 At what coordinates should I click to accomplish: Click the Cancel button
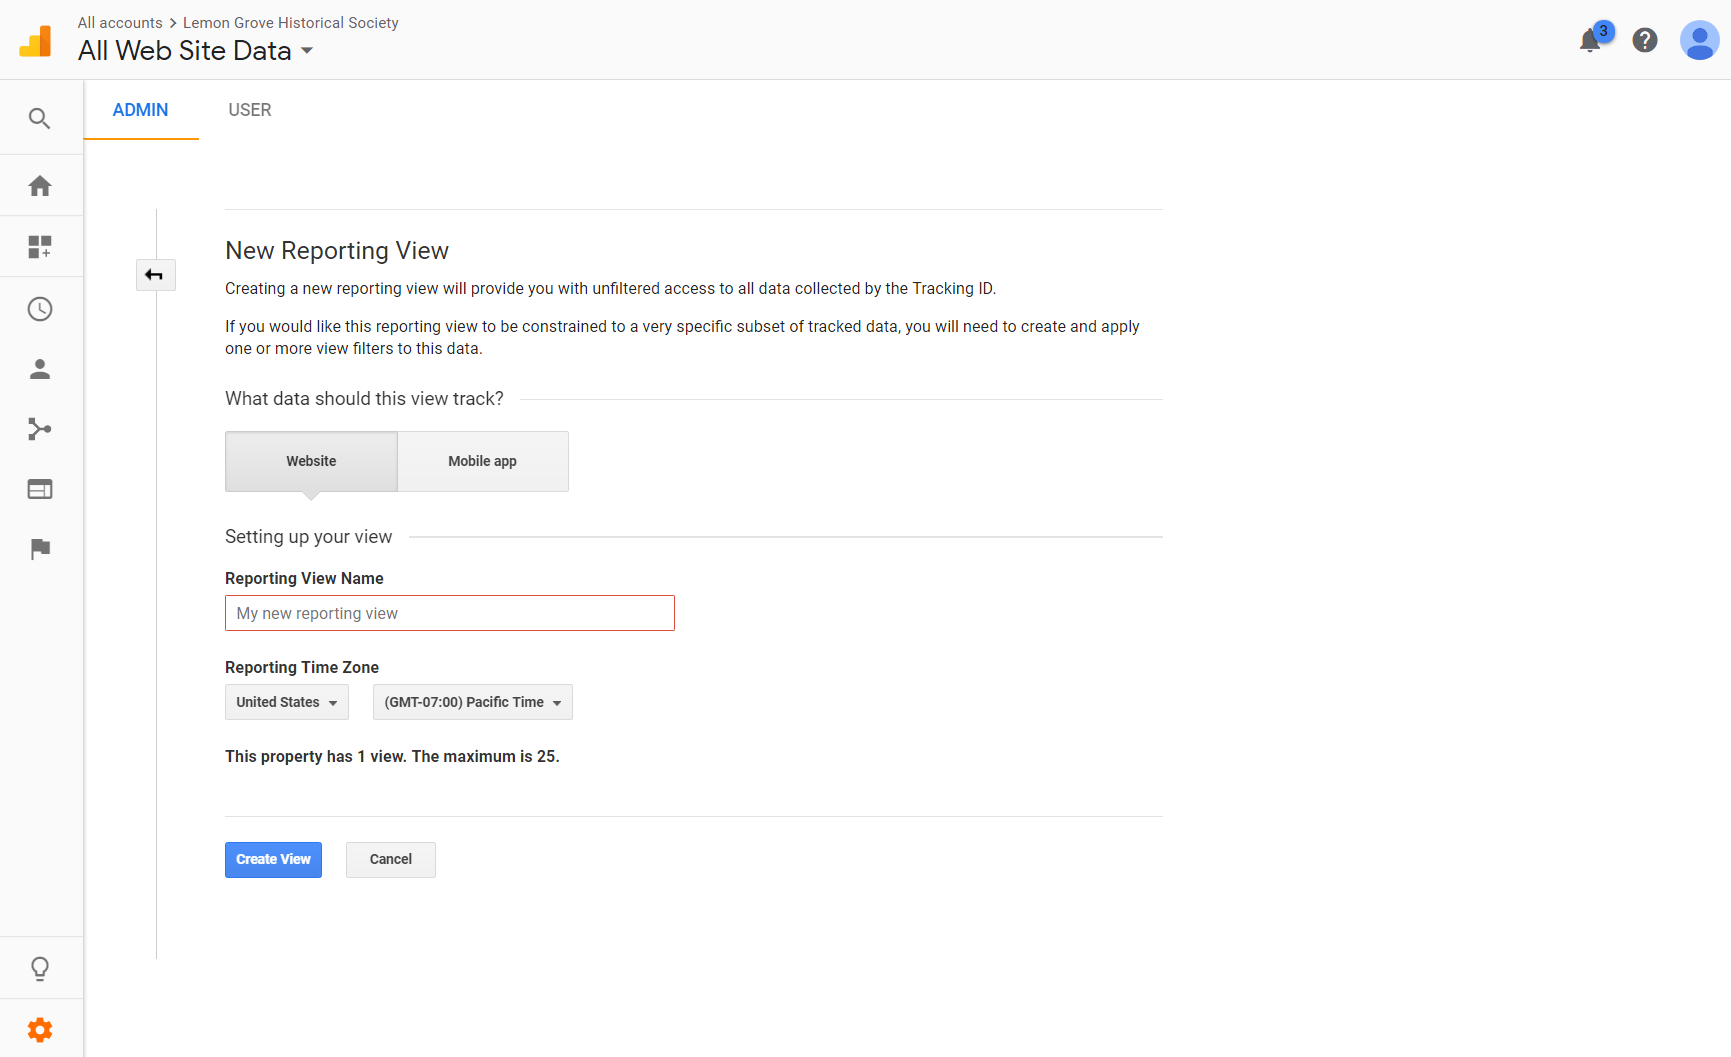click(391, 860)
